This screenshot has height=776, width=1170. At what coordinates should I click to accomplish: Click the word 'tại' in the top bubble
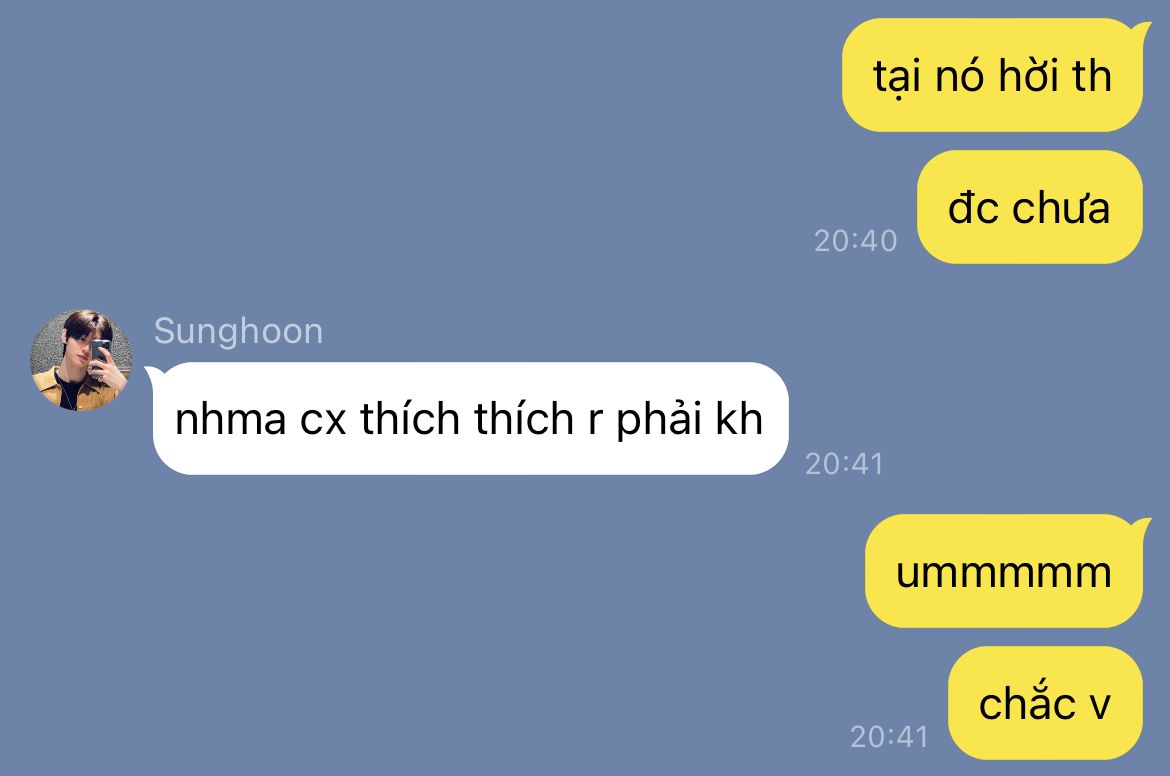coord(896,78)
